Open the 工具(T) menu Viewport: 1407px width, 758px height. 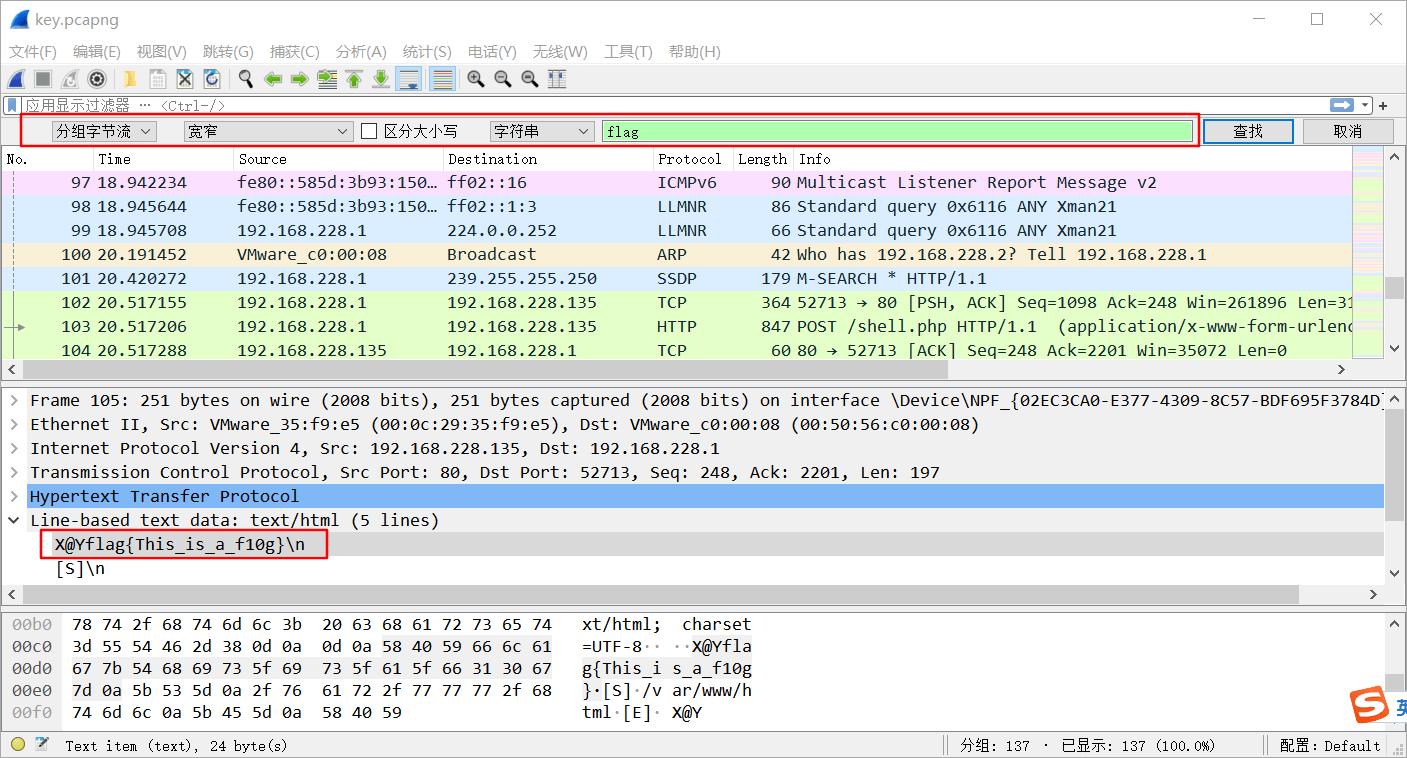tap(628, 52)
